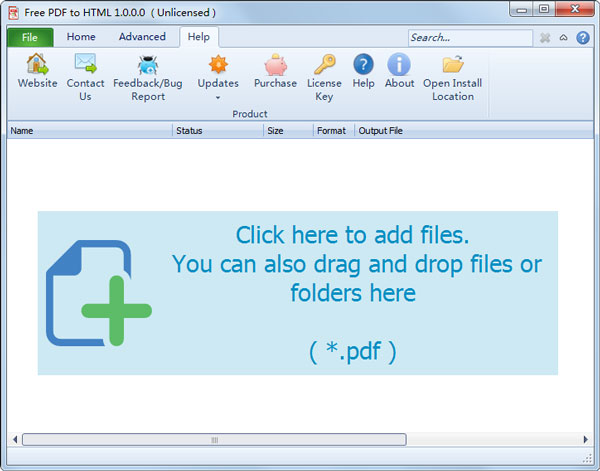Screen dimensions: 600x471
Task: Open the License Key icon
Action: click(324, 64)
